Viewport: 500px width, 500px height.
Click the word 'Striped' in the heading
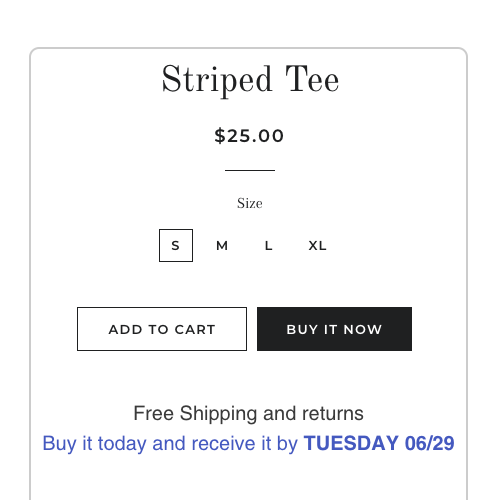pos(217,81)
